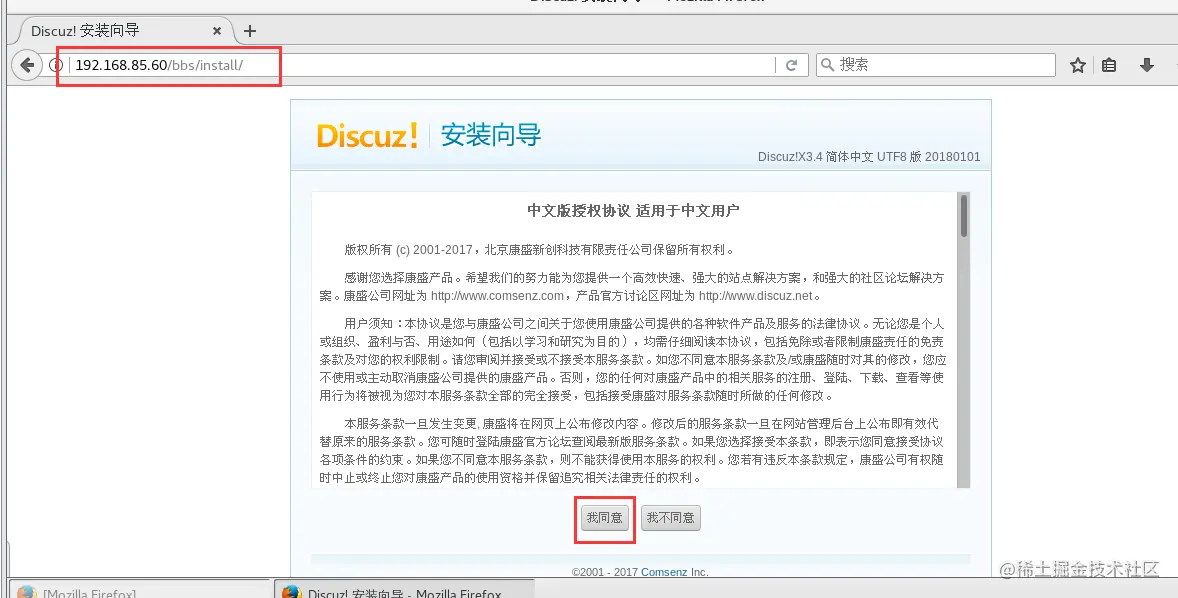1178x598 pixels.
Task: Reload the current page
Action: point(792,64)
